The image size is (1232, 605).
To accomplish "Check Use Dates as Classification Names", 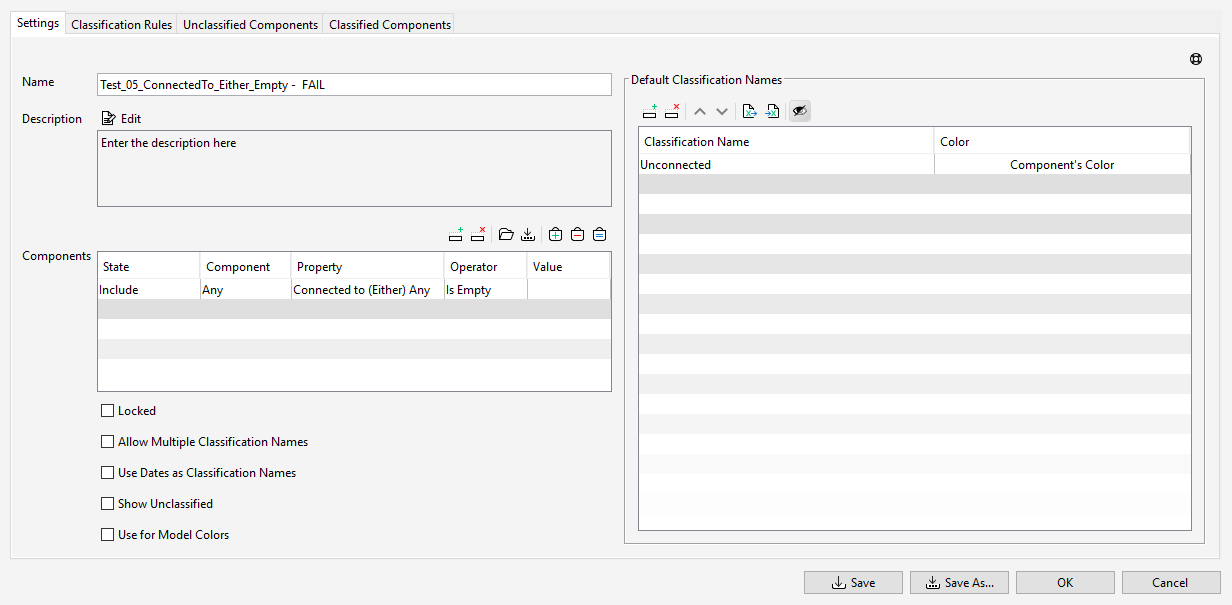I will [x=108, y=473].
